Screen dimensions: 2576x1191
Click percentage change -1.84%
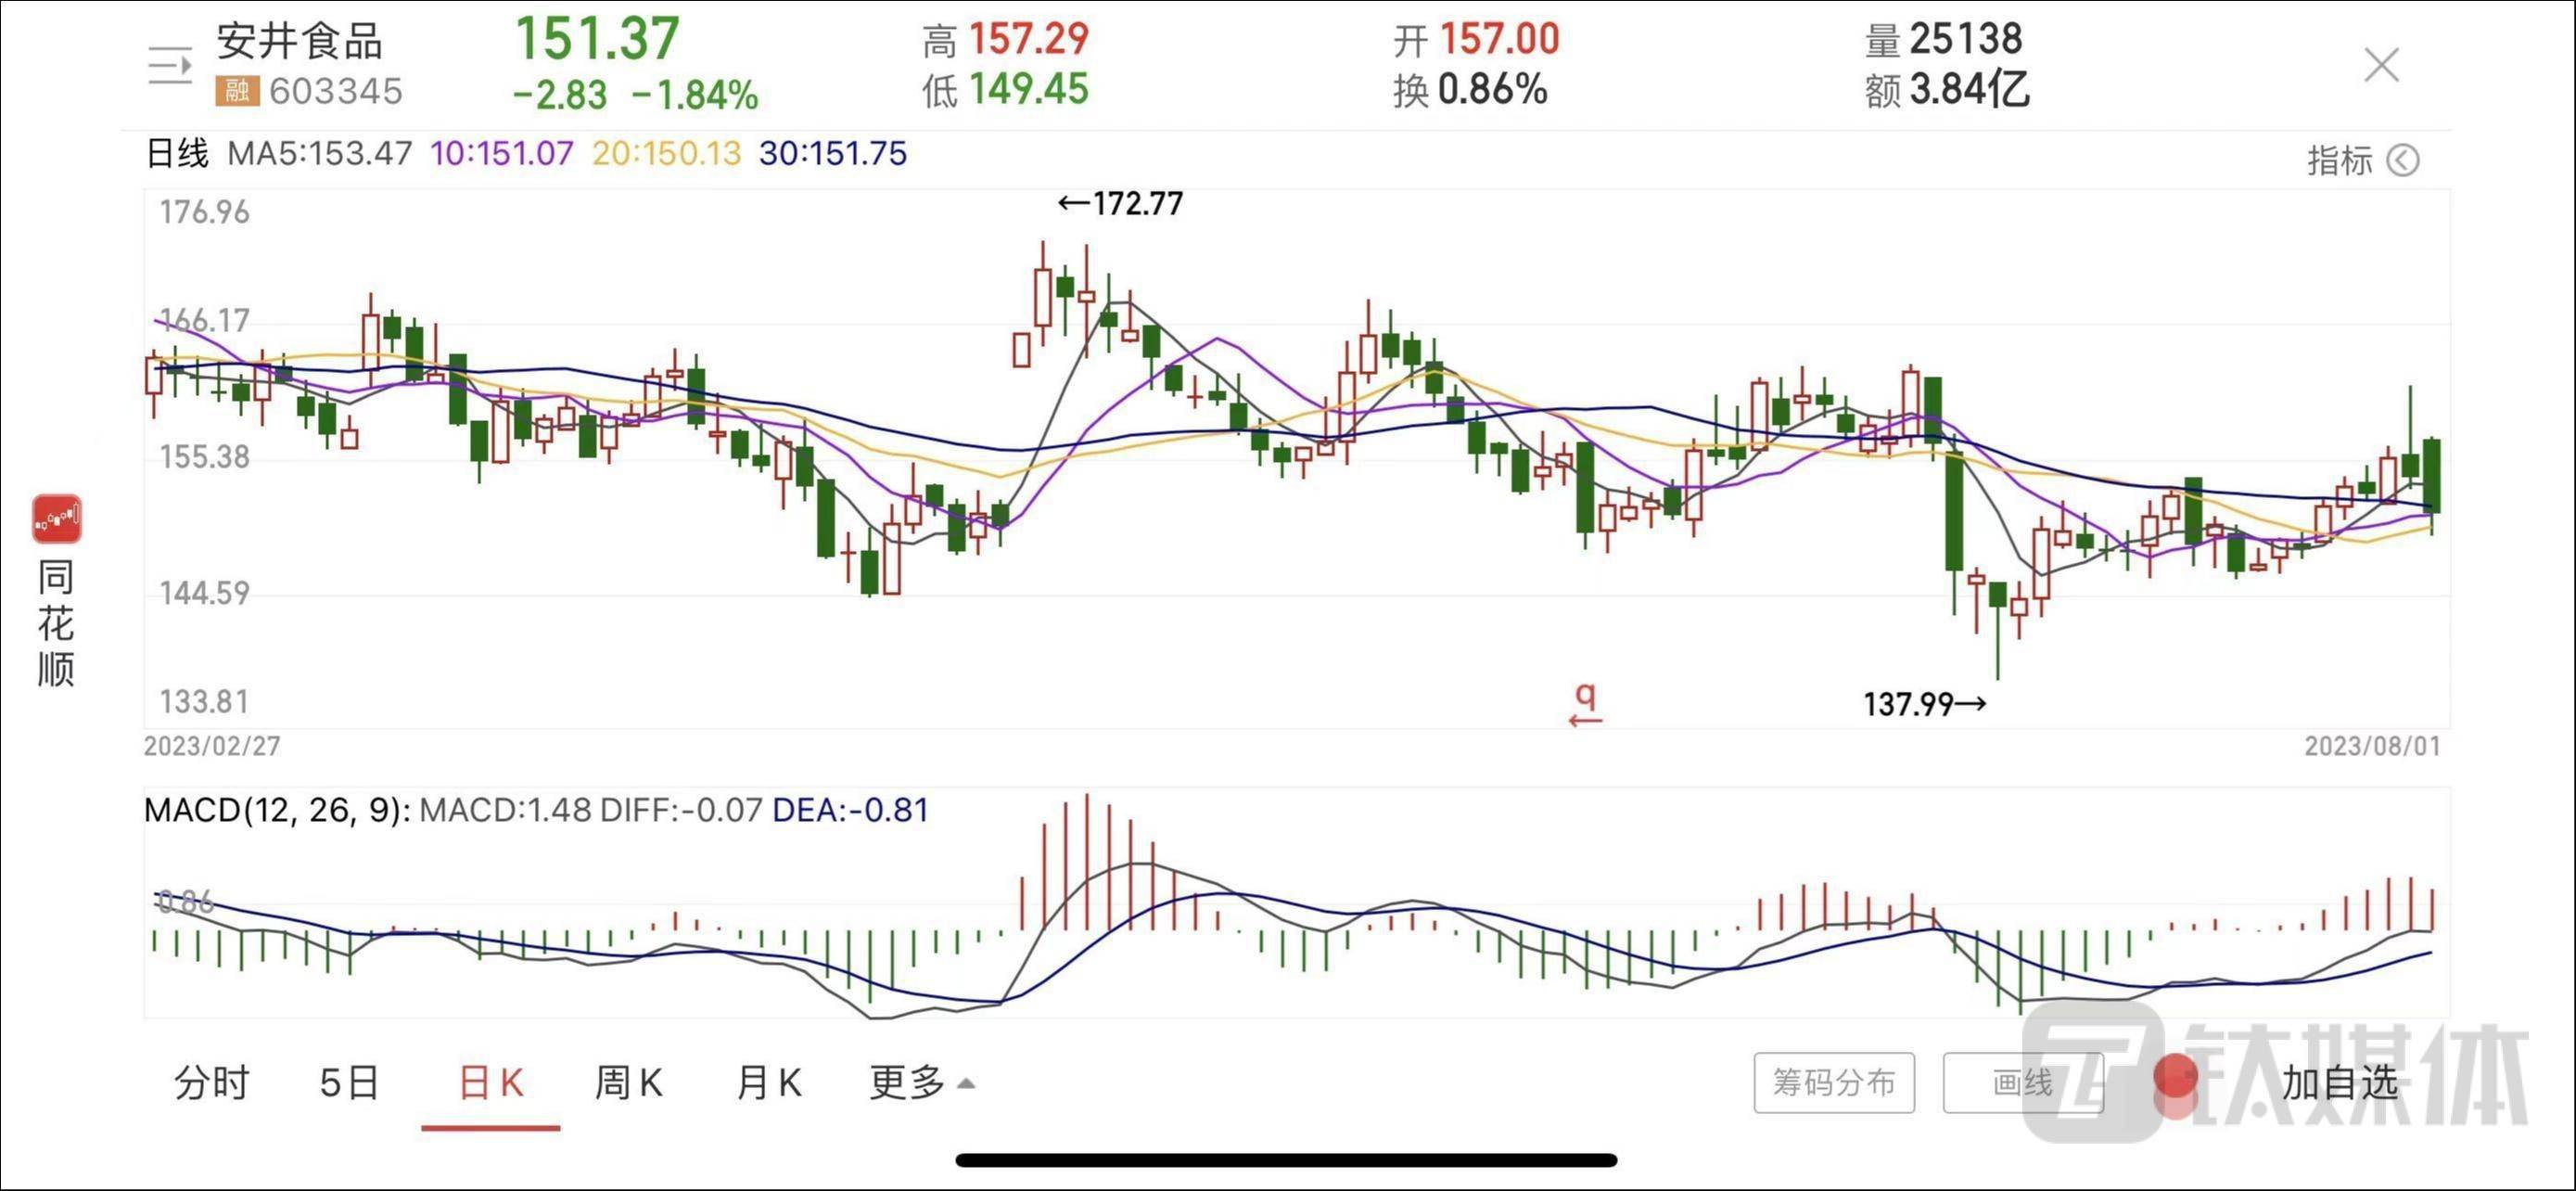695,95
